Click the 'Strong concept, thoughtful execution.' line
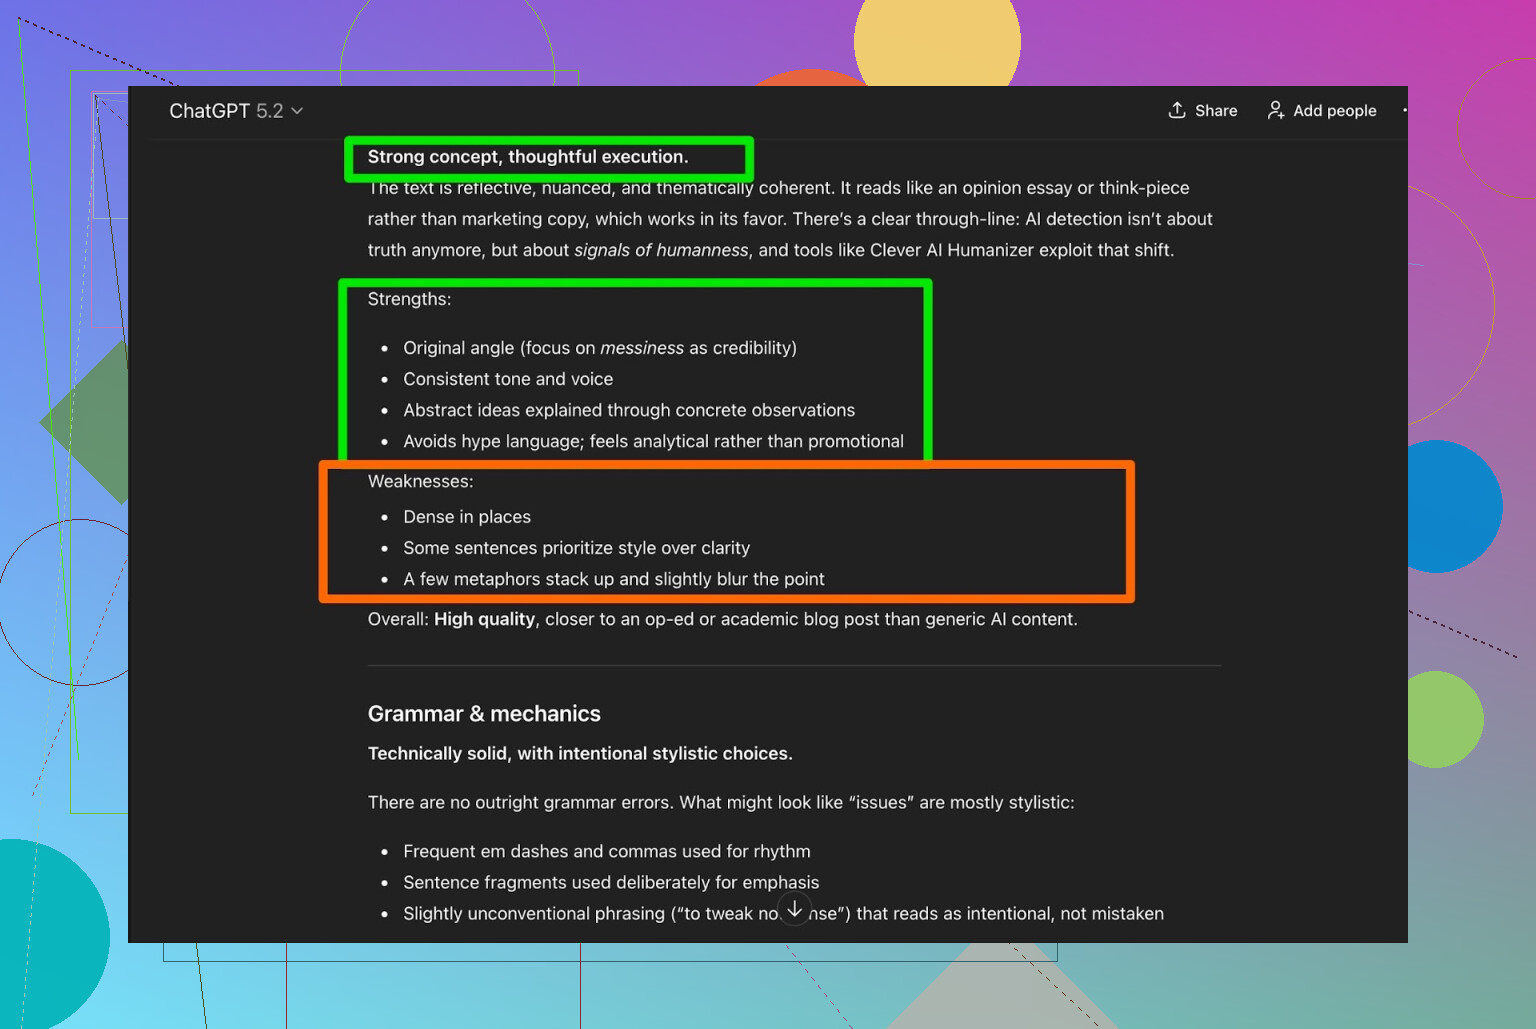The height and width of the screenshot is (1029, 1536). (x=527, y=157)
